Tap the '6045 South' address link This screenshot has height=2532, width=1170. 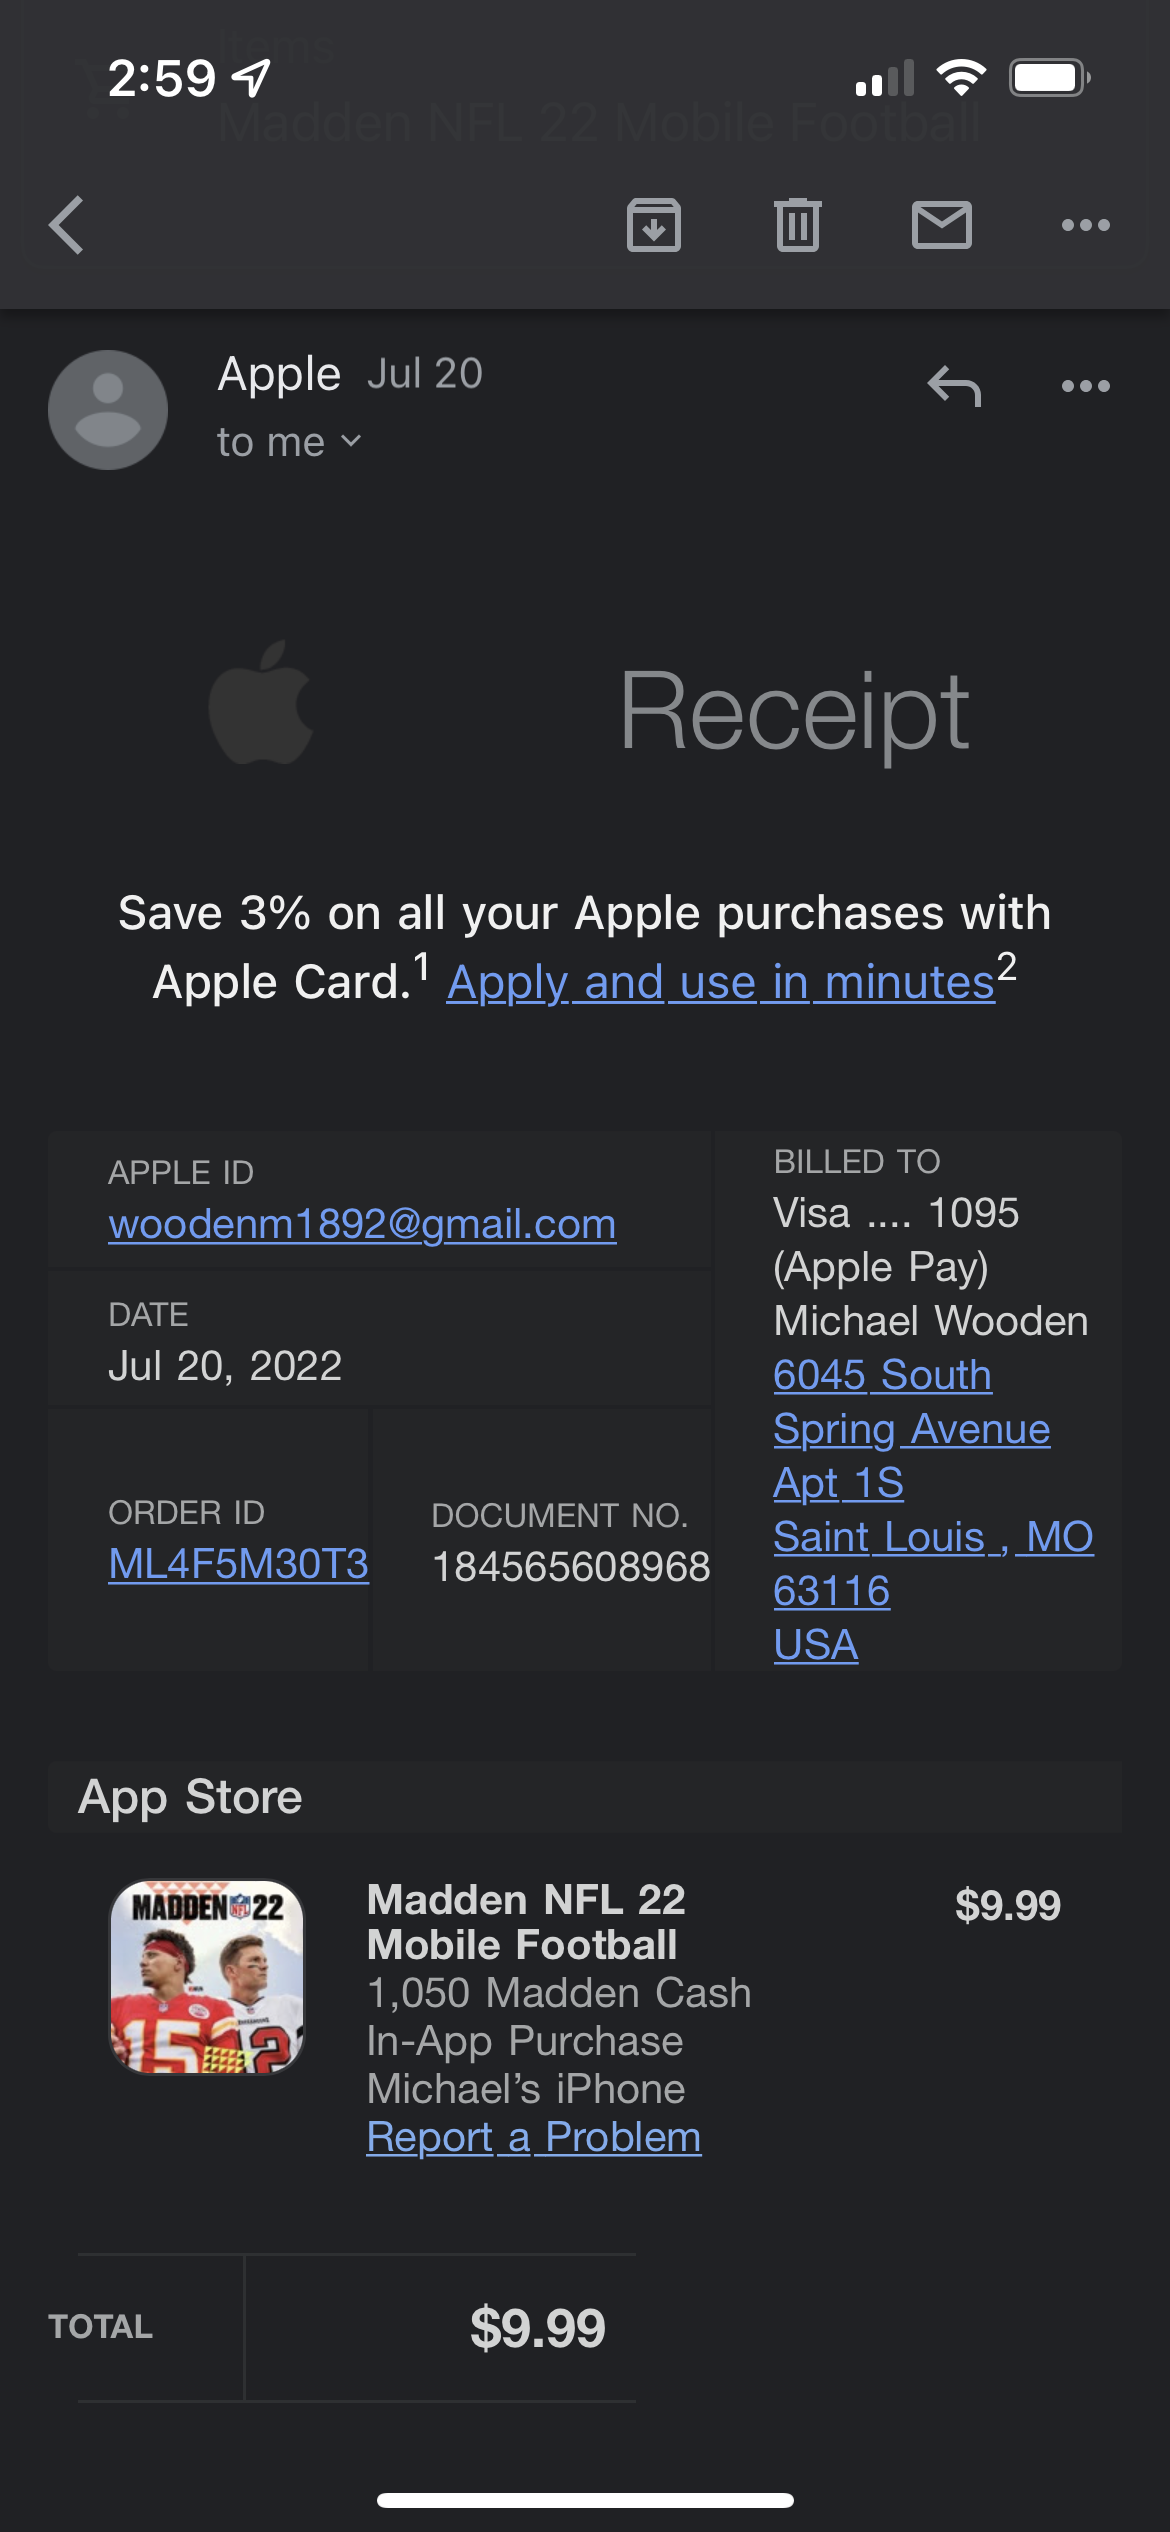click(882, 1375)
